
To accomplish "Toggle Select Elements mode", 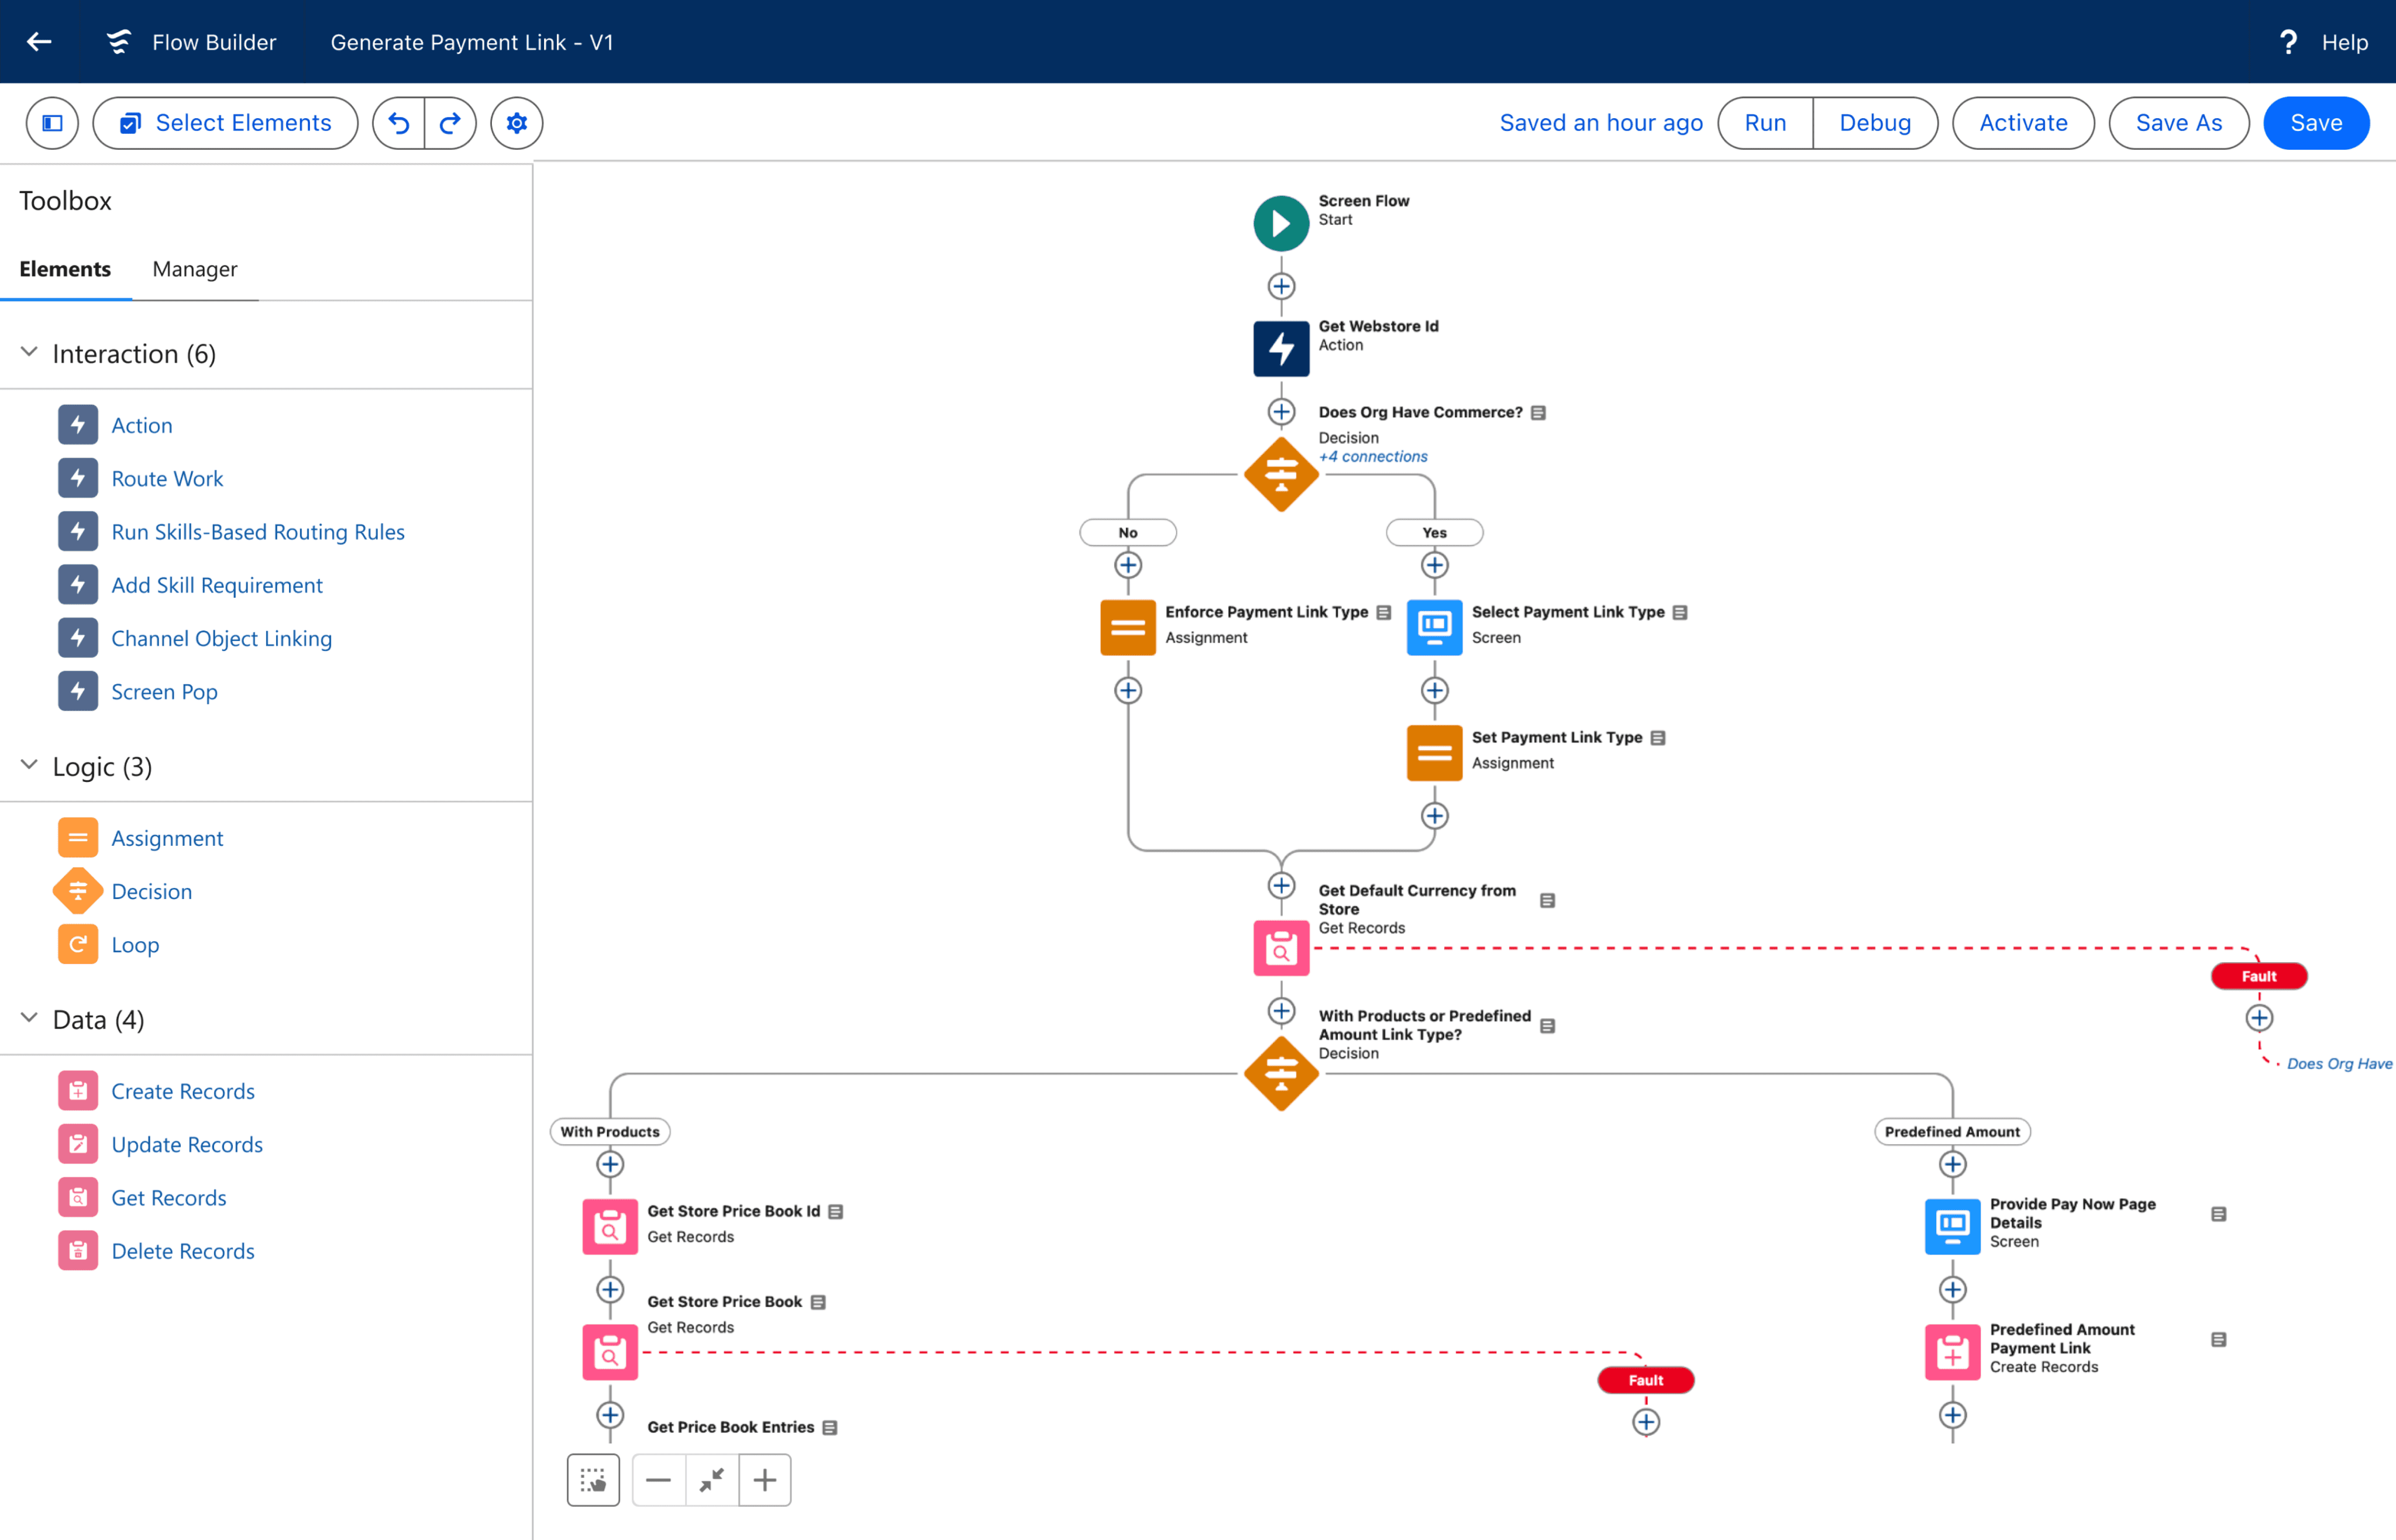I will 225,123.
